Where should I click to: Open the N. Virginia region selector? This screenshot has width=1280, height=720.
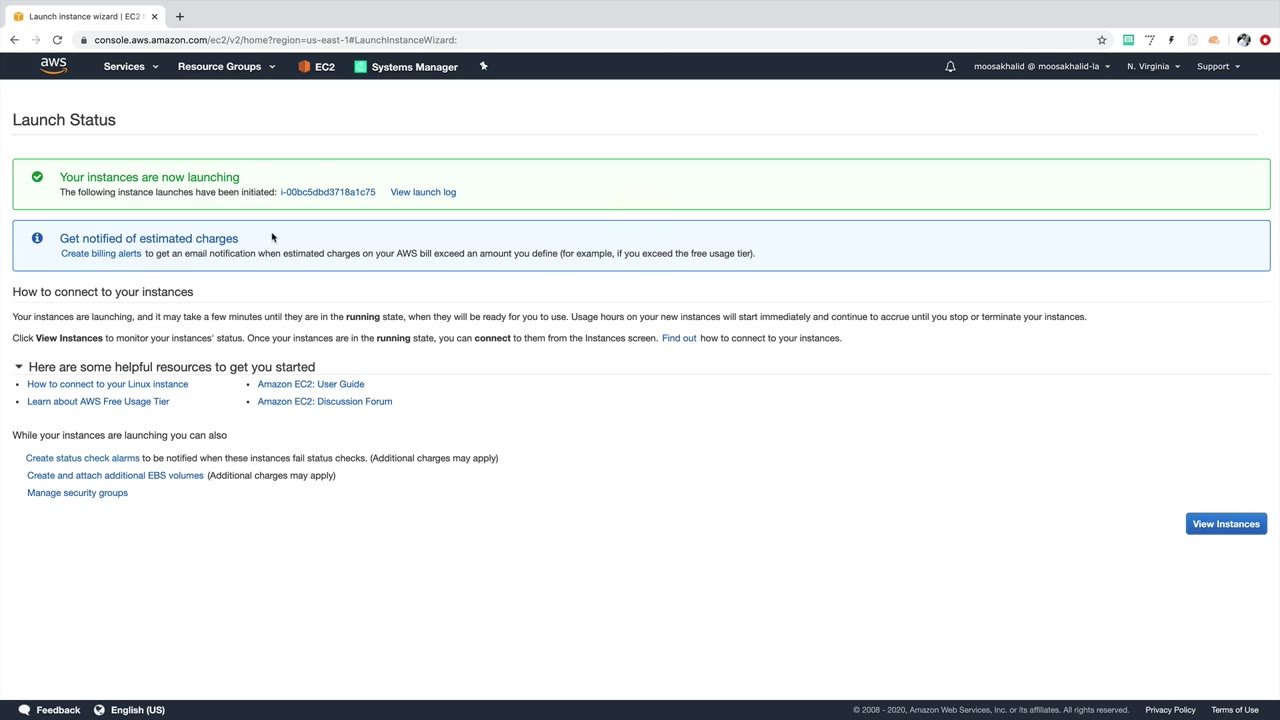pyautogui.click(x=1153, y=67)
